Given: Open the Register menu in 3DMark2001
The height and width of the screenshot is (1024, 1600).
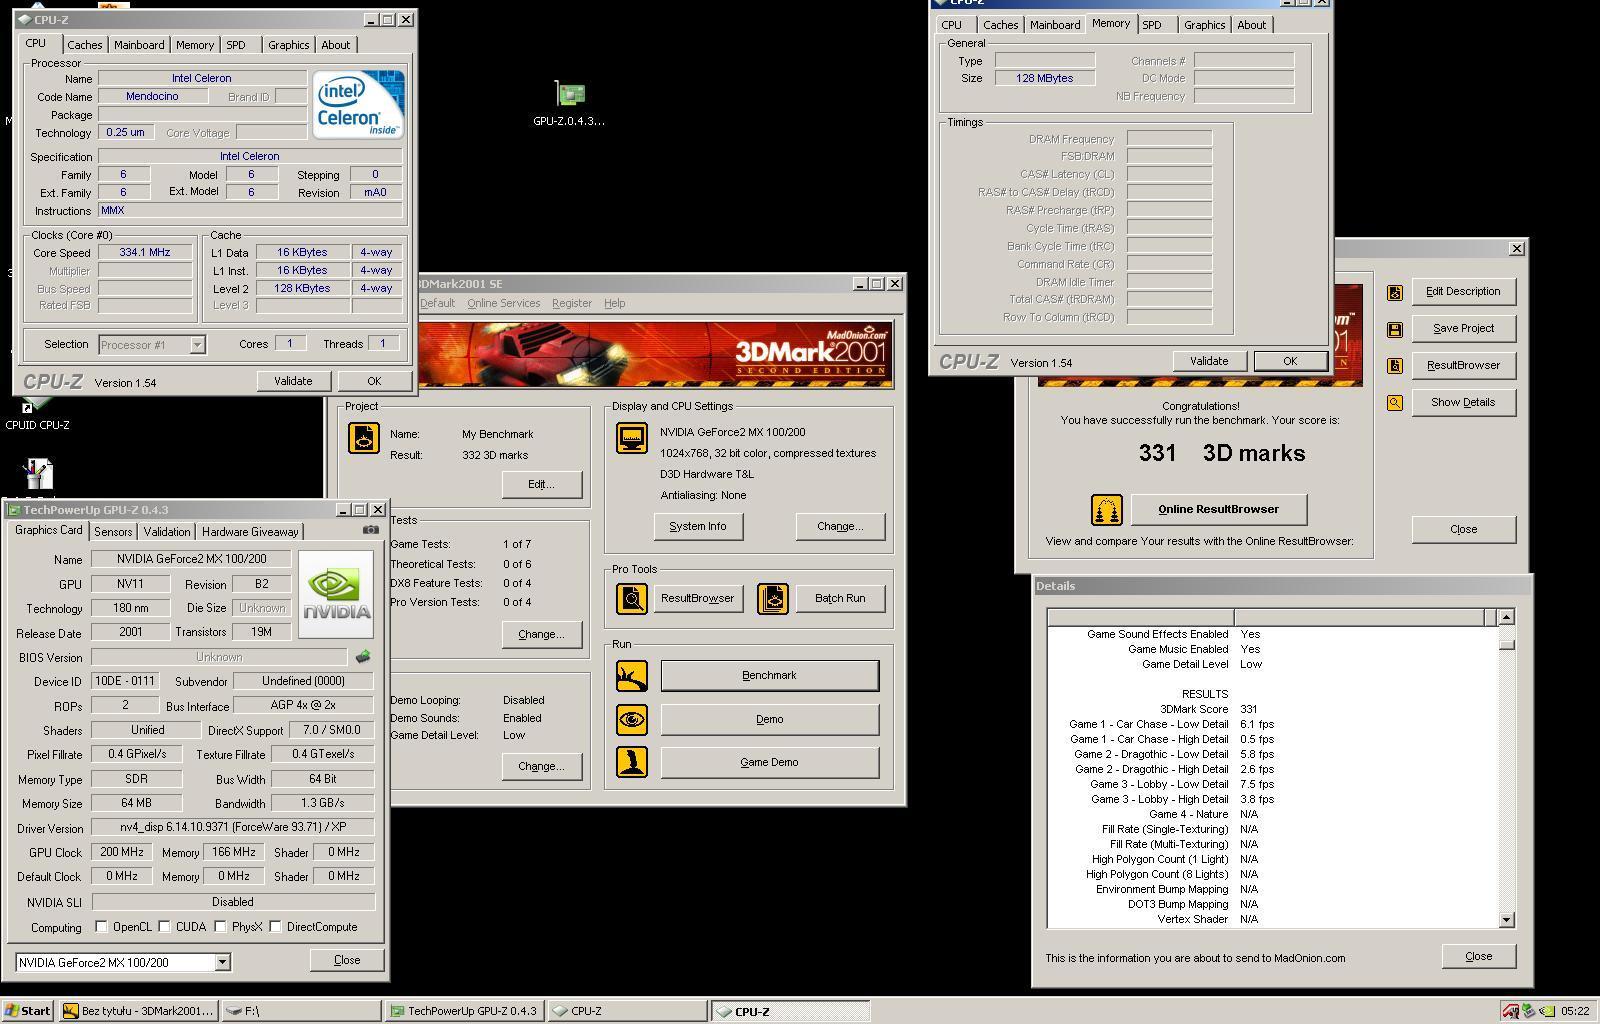Looking at the screenshot, I should [x=572, y=303].
